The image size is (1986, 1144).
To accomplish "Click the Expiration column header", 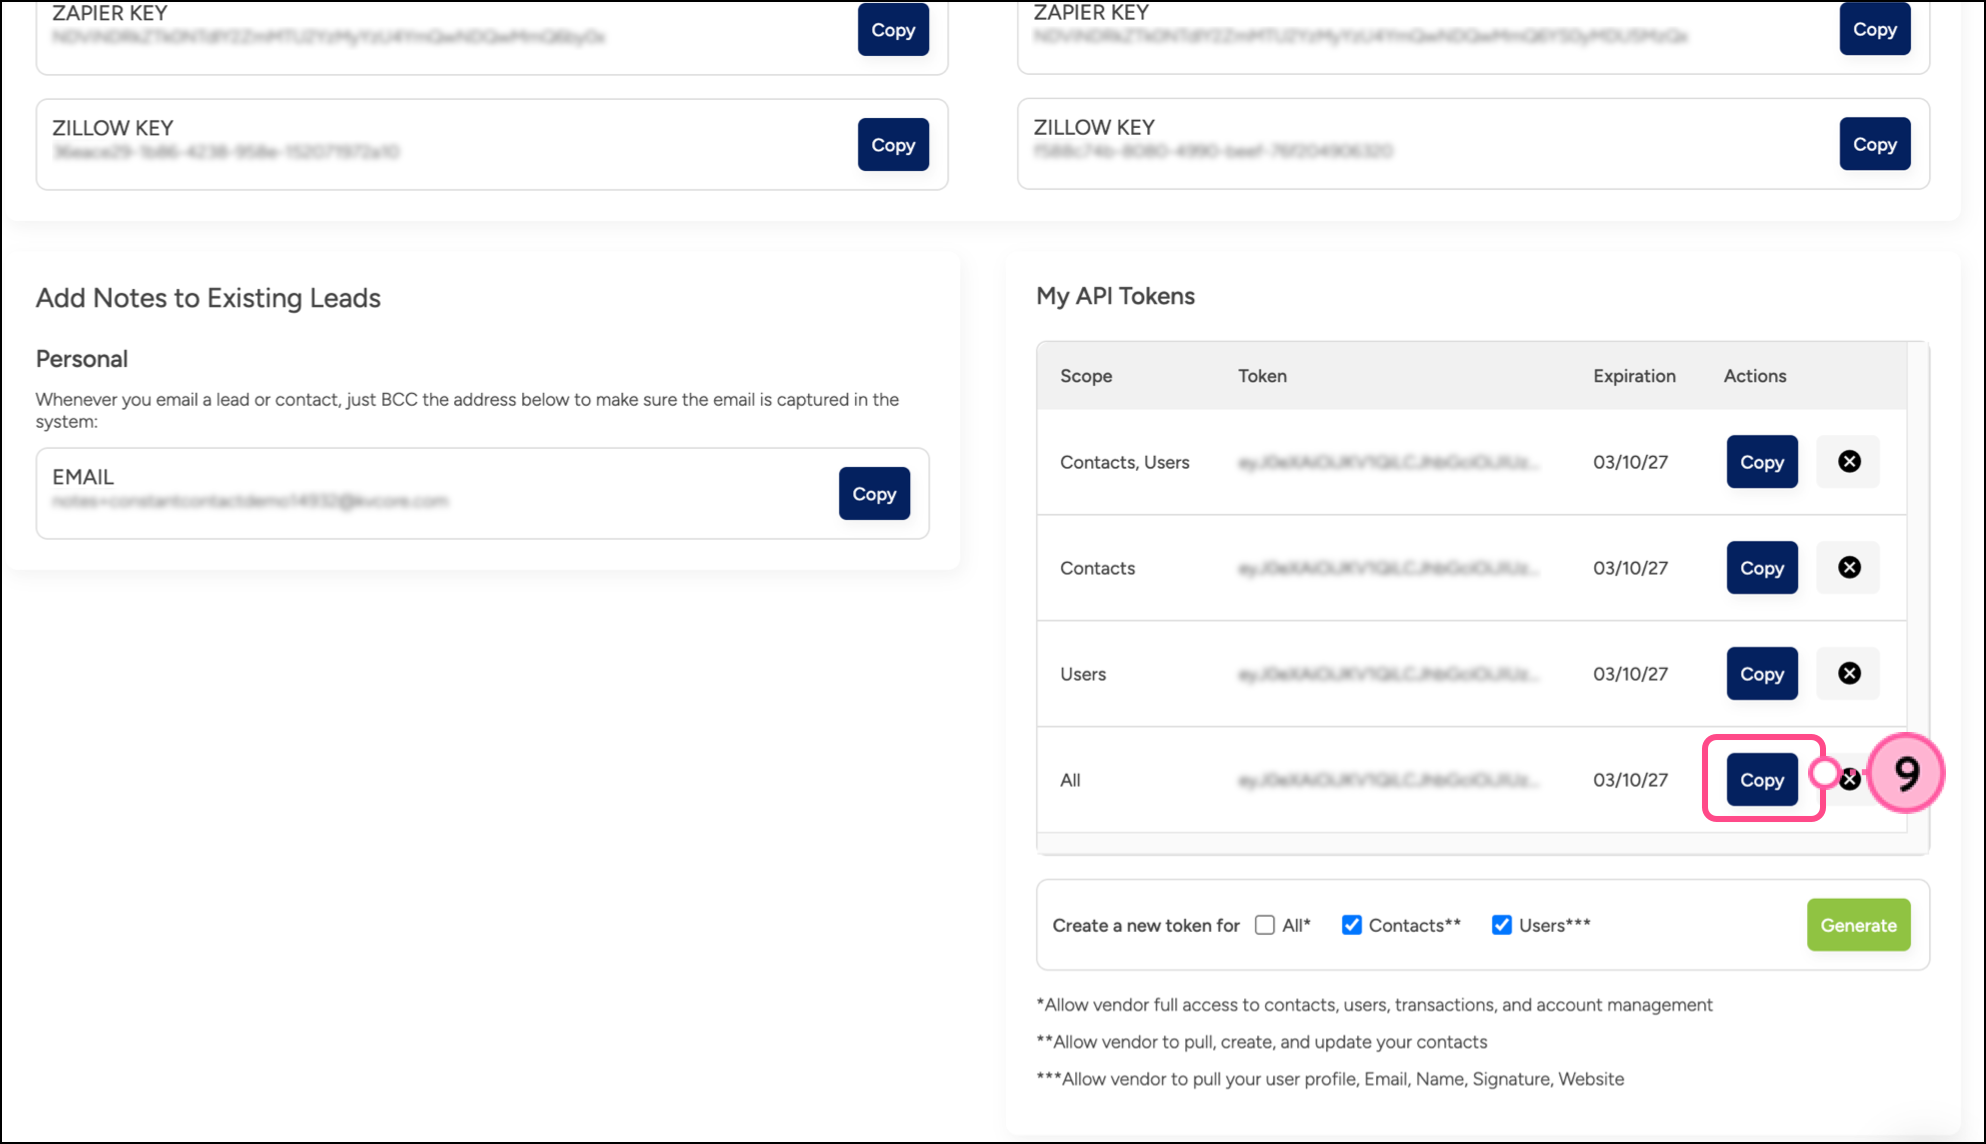I will [x=1634, y=376].
